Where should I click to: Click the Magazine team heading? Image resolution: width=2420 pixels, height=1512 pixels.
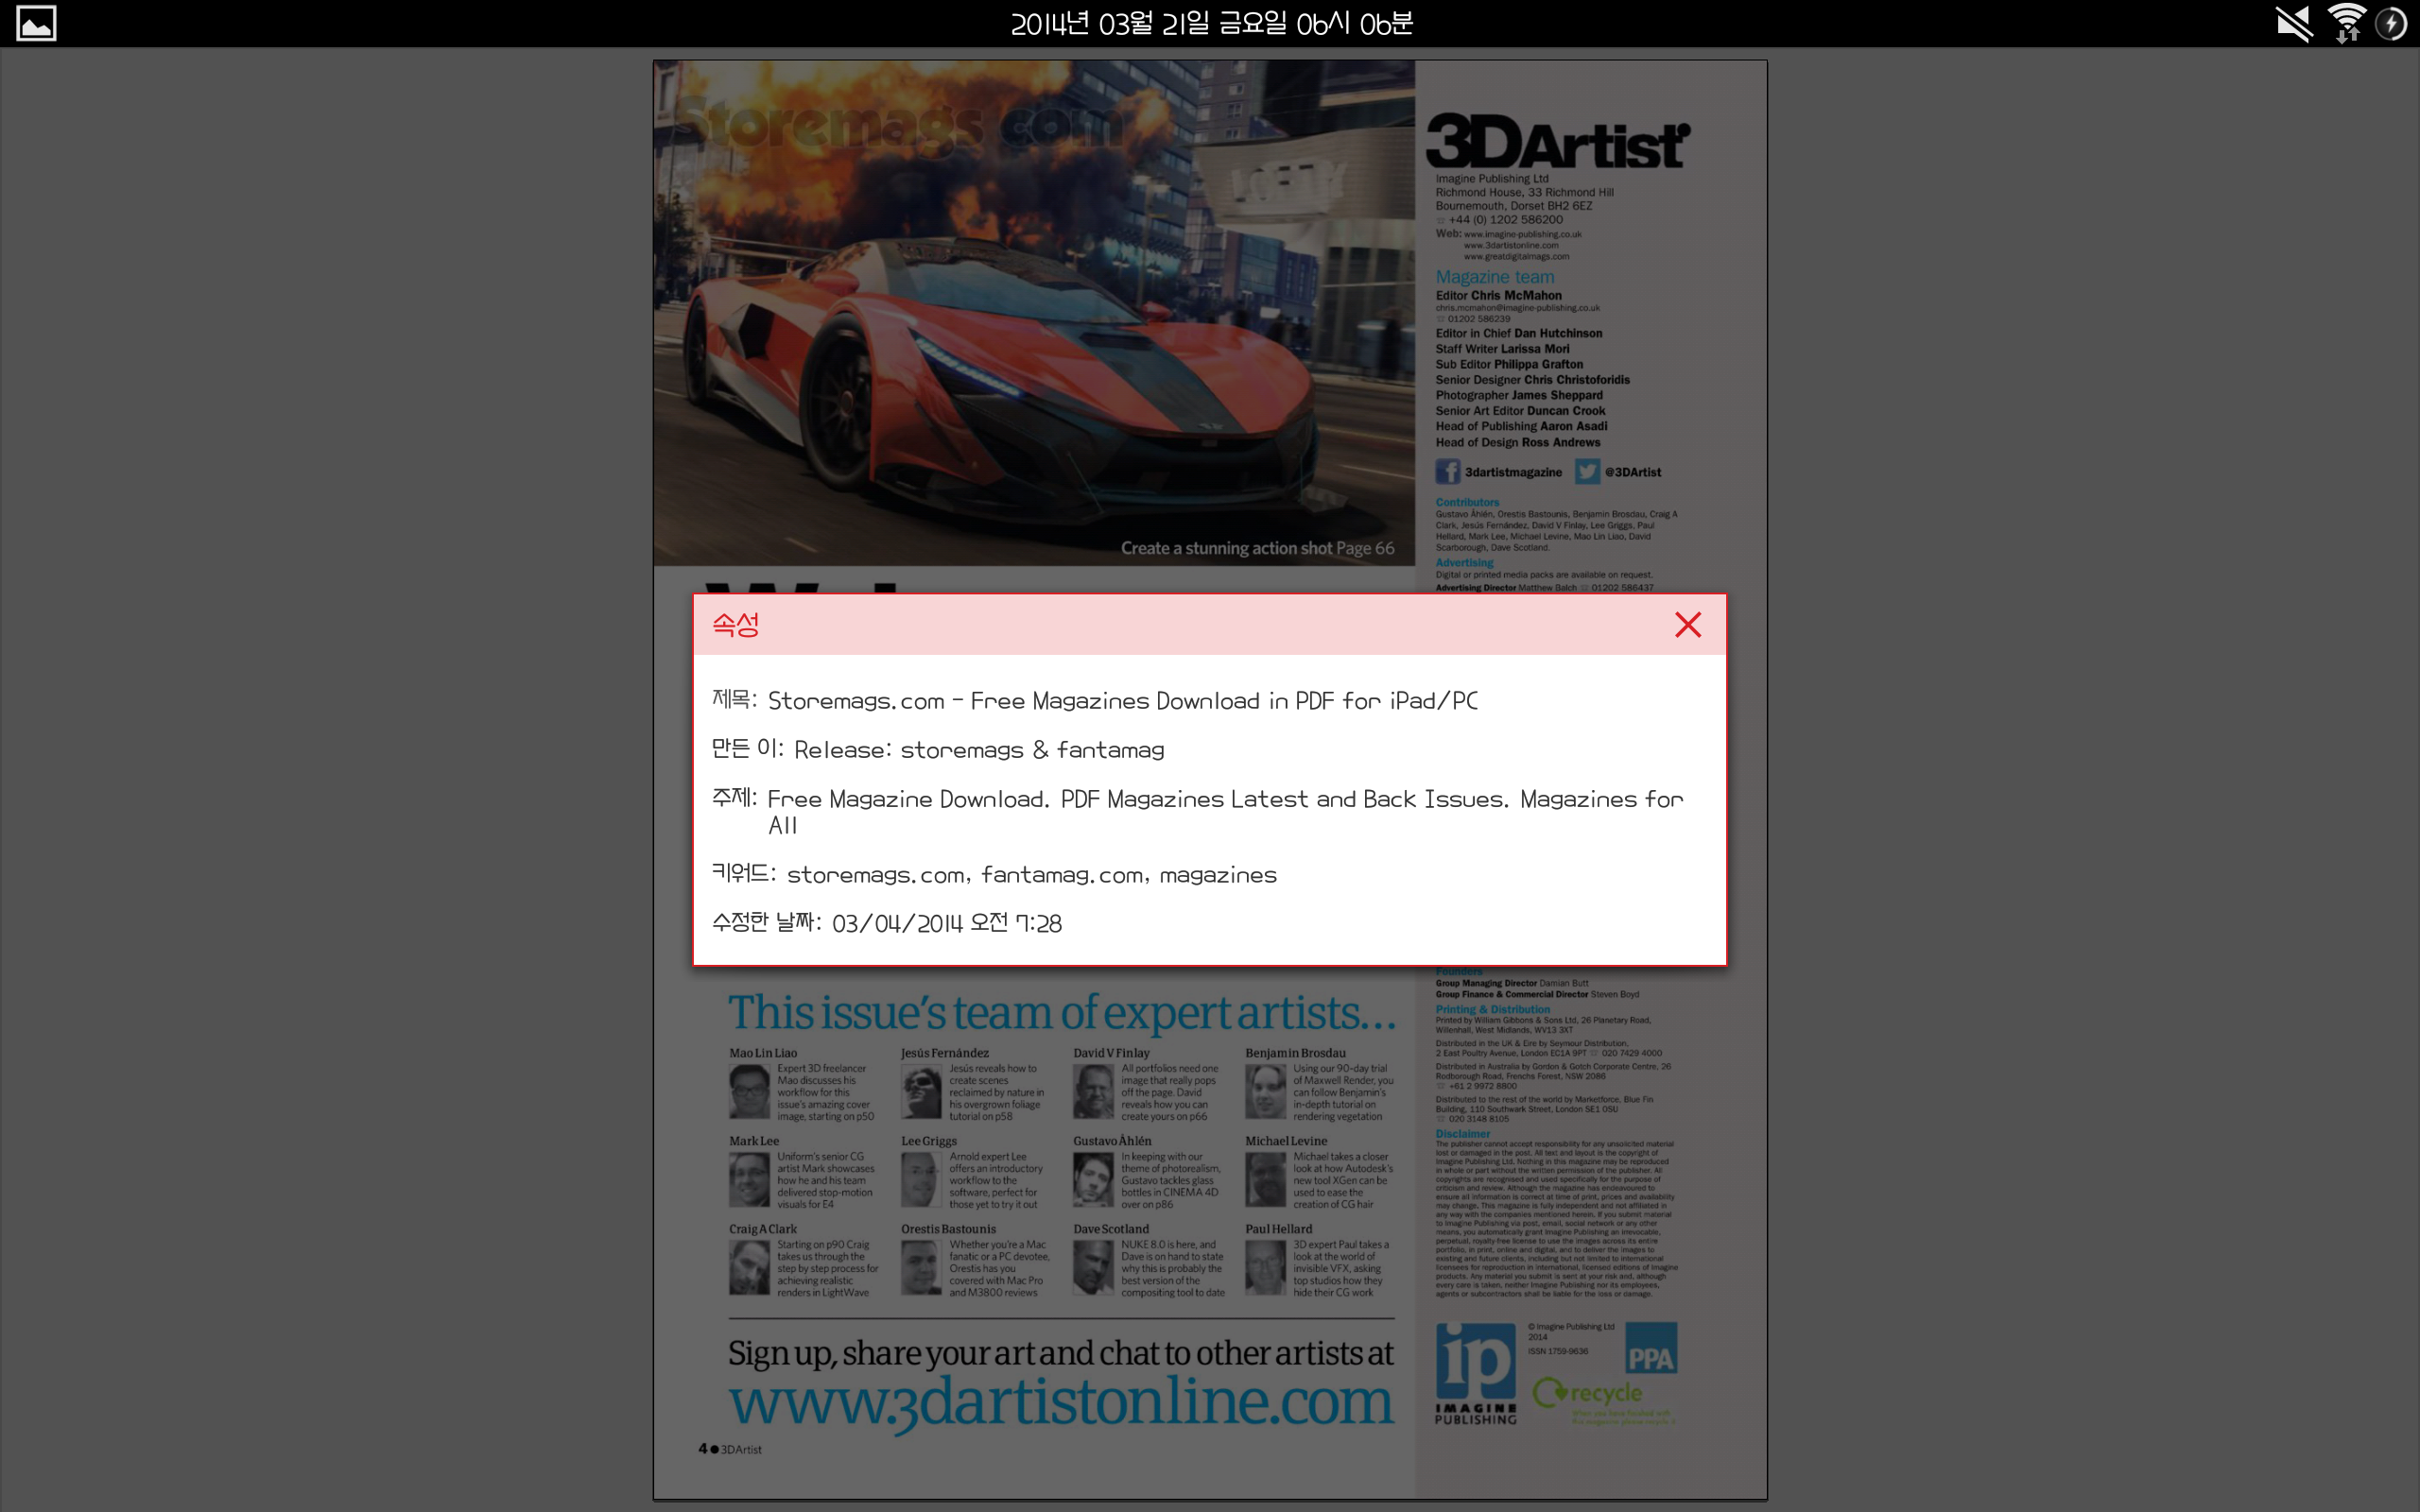tap(1494, 277)
